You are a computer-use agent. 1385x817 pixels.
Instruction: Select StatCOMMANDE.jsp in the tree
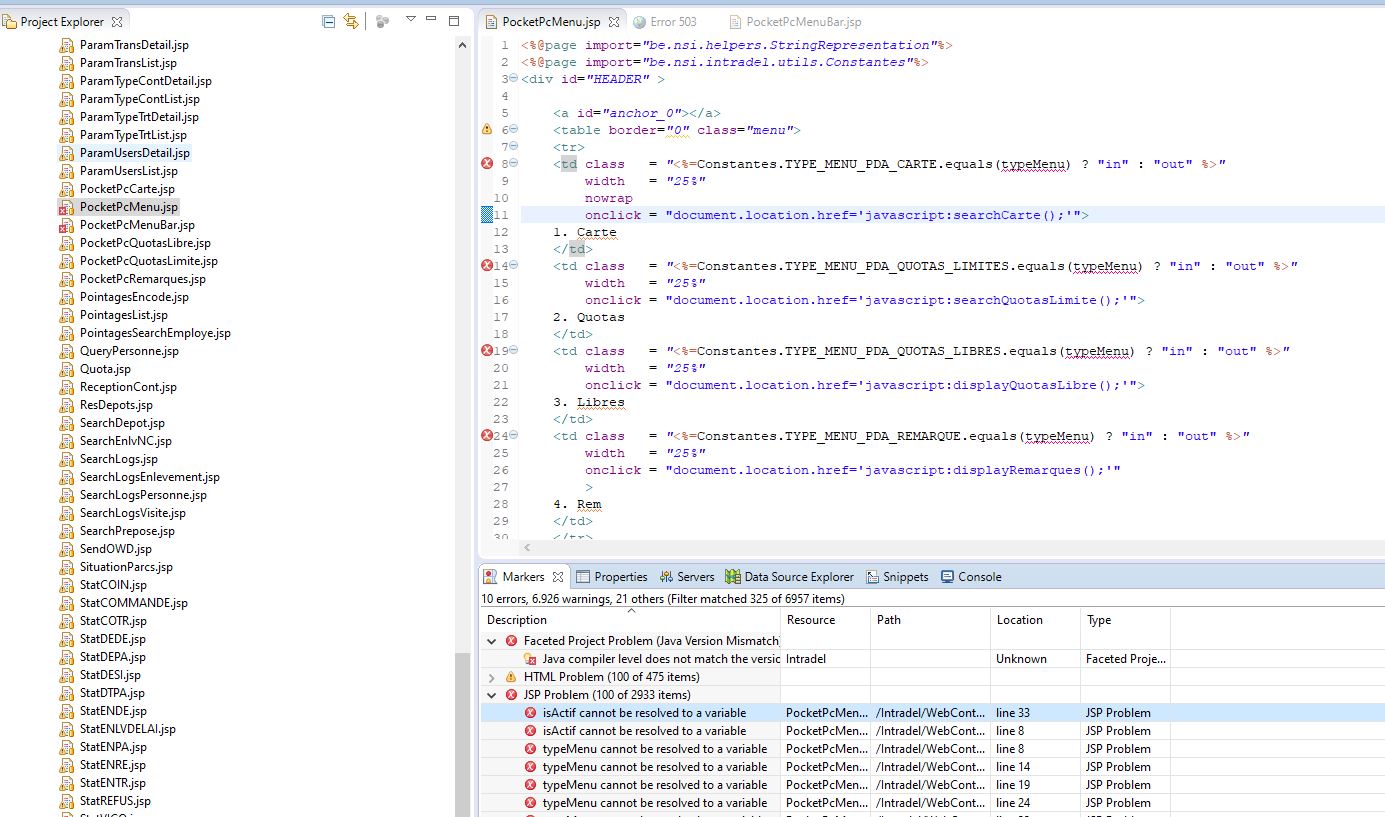133,603
